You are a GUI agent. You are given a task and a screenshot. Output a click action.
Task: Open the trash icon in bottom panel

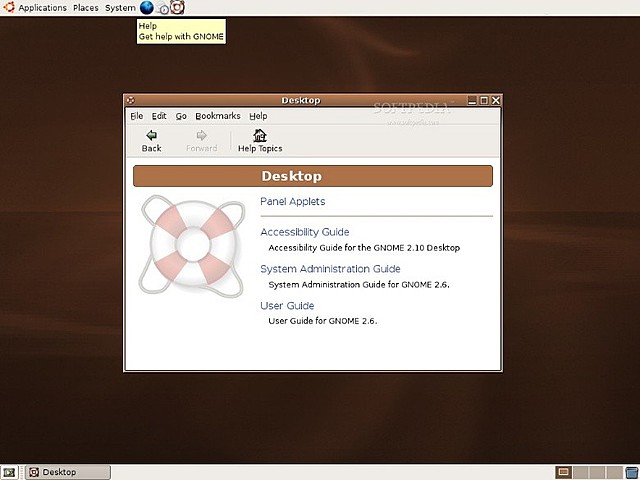point(631,472)
